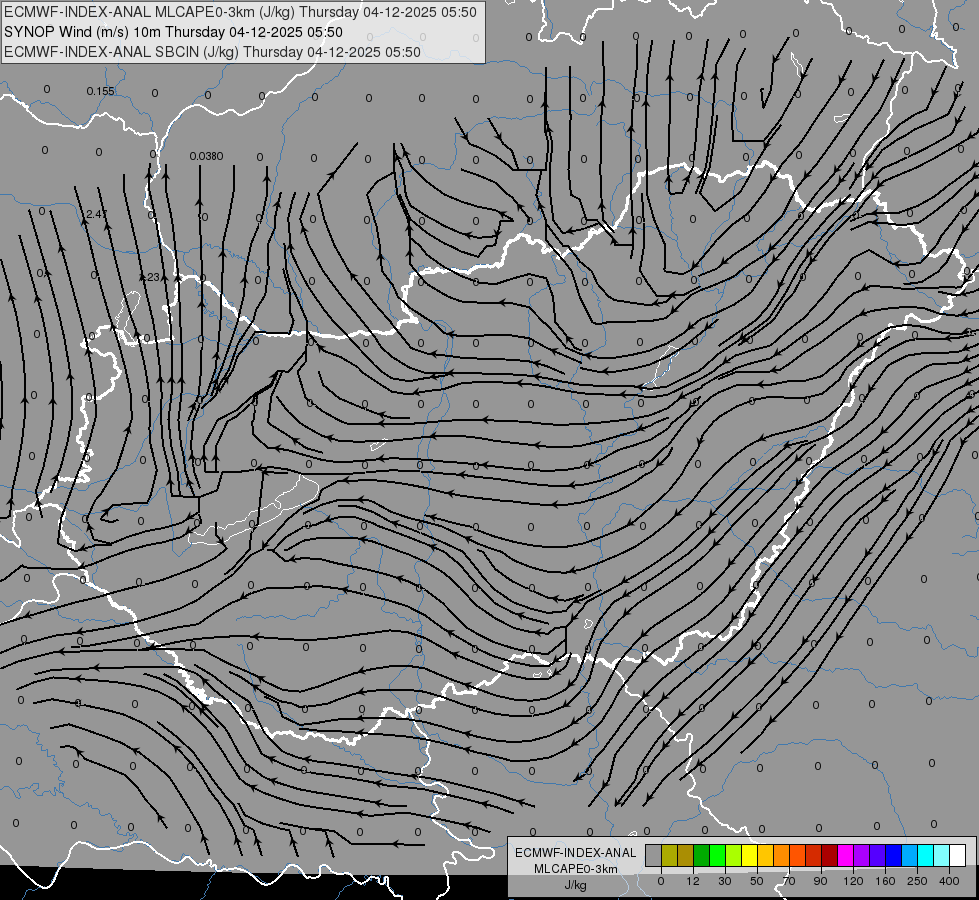
Task: Click the legend scale value '50'
Action: [757, 881]
